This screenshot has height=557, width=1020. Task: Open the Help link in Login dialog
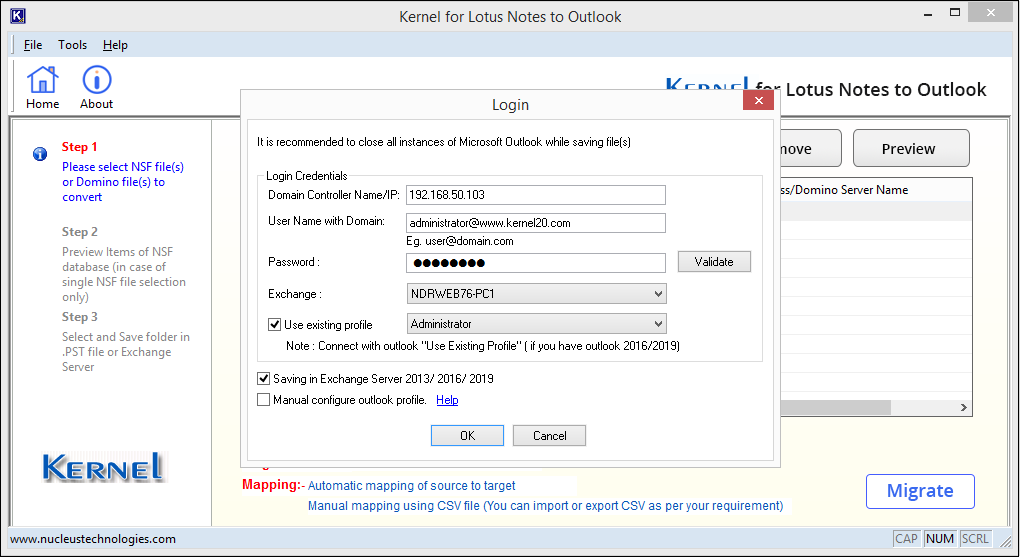pos(447,400)
